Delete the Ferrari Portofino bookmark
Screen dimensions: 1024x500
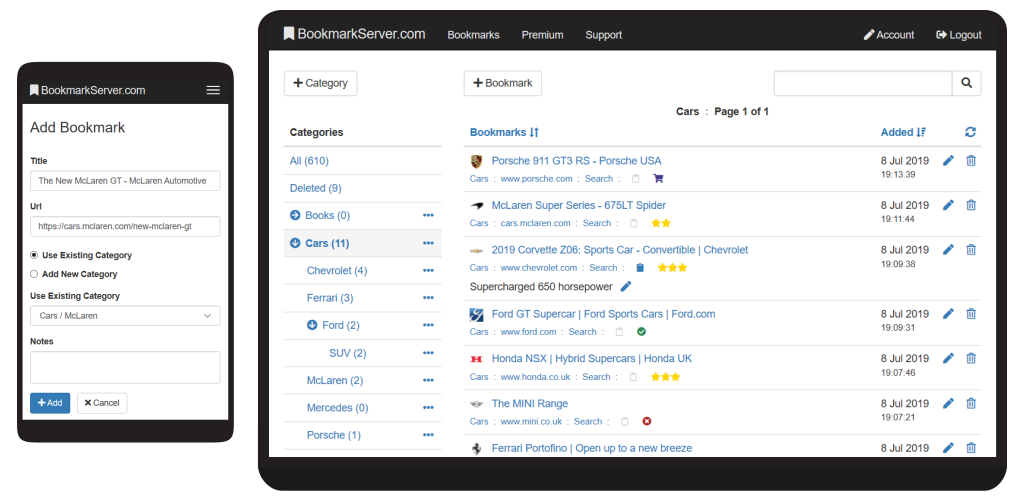pyautogui.click(x=971, y=448)
